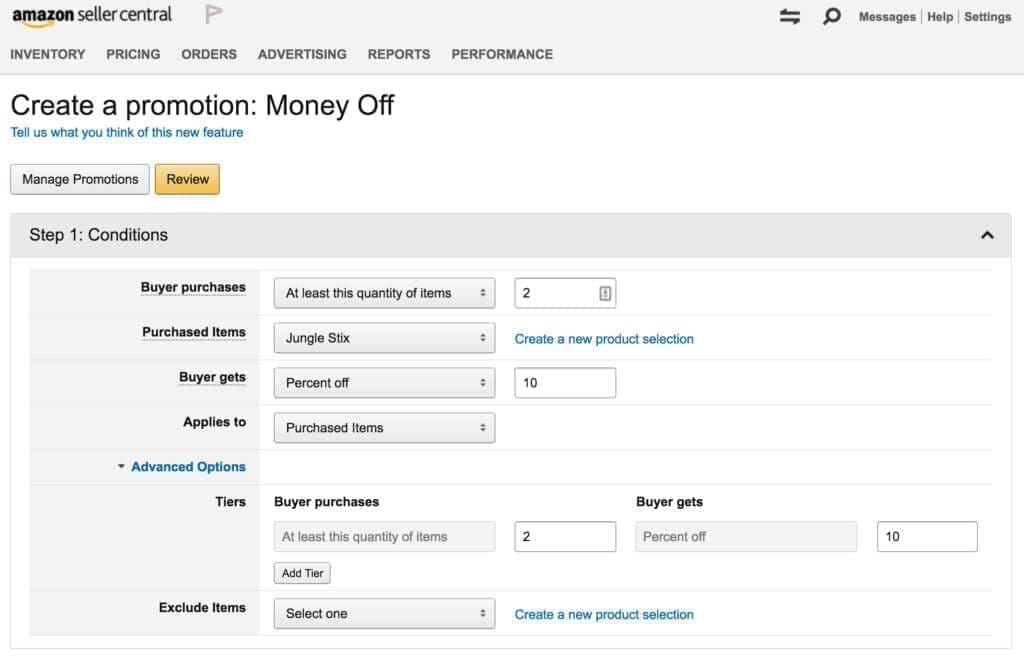
Task: Collapse the Step 1: Conditions section
Action: (988, 234)
